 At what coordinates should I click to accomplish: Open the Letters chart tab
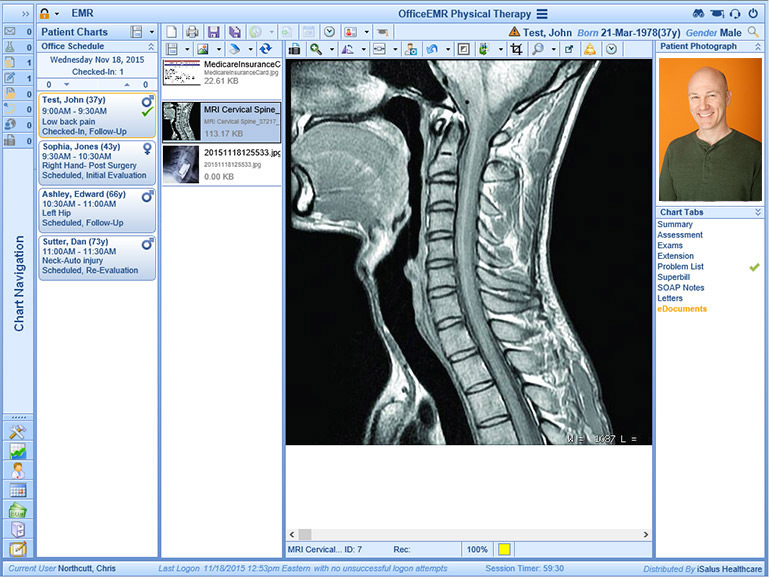[x=670, y=298]
